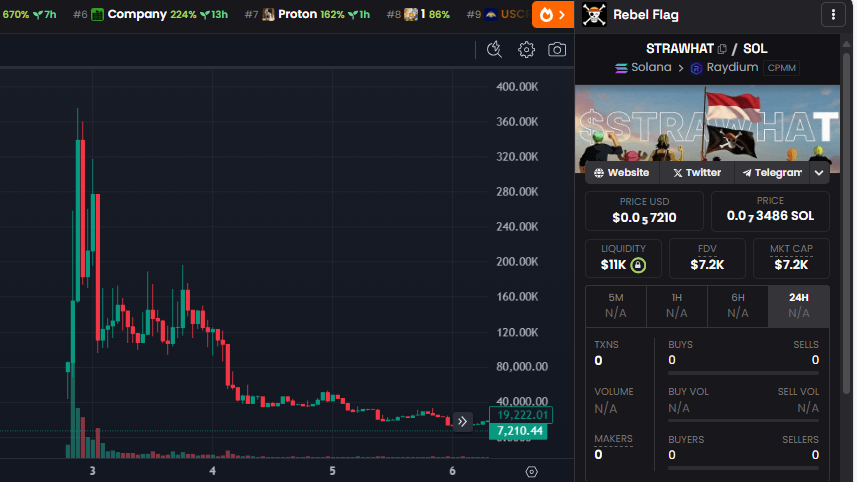Click the 19,222.01 price label
This screenshot has height=482, width=857.
click(x=521, y=415)
